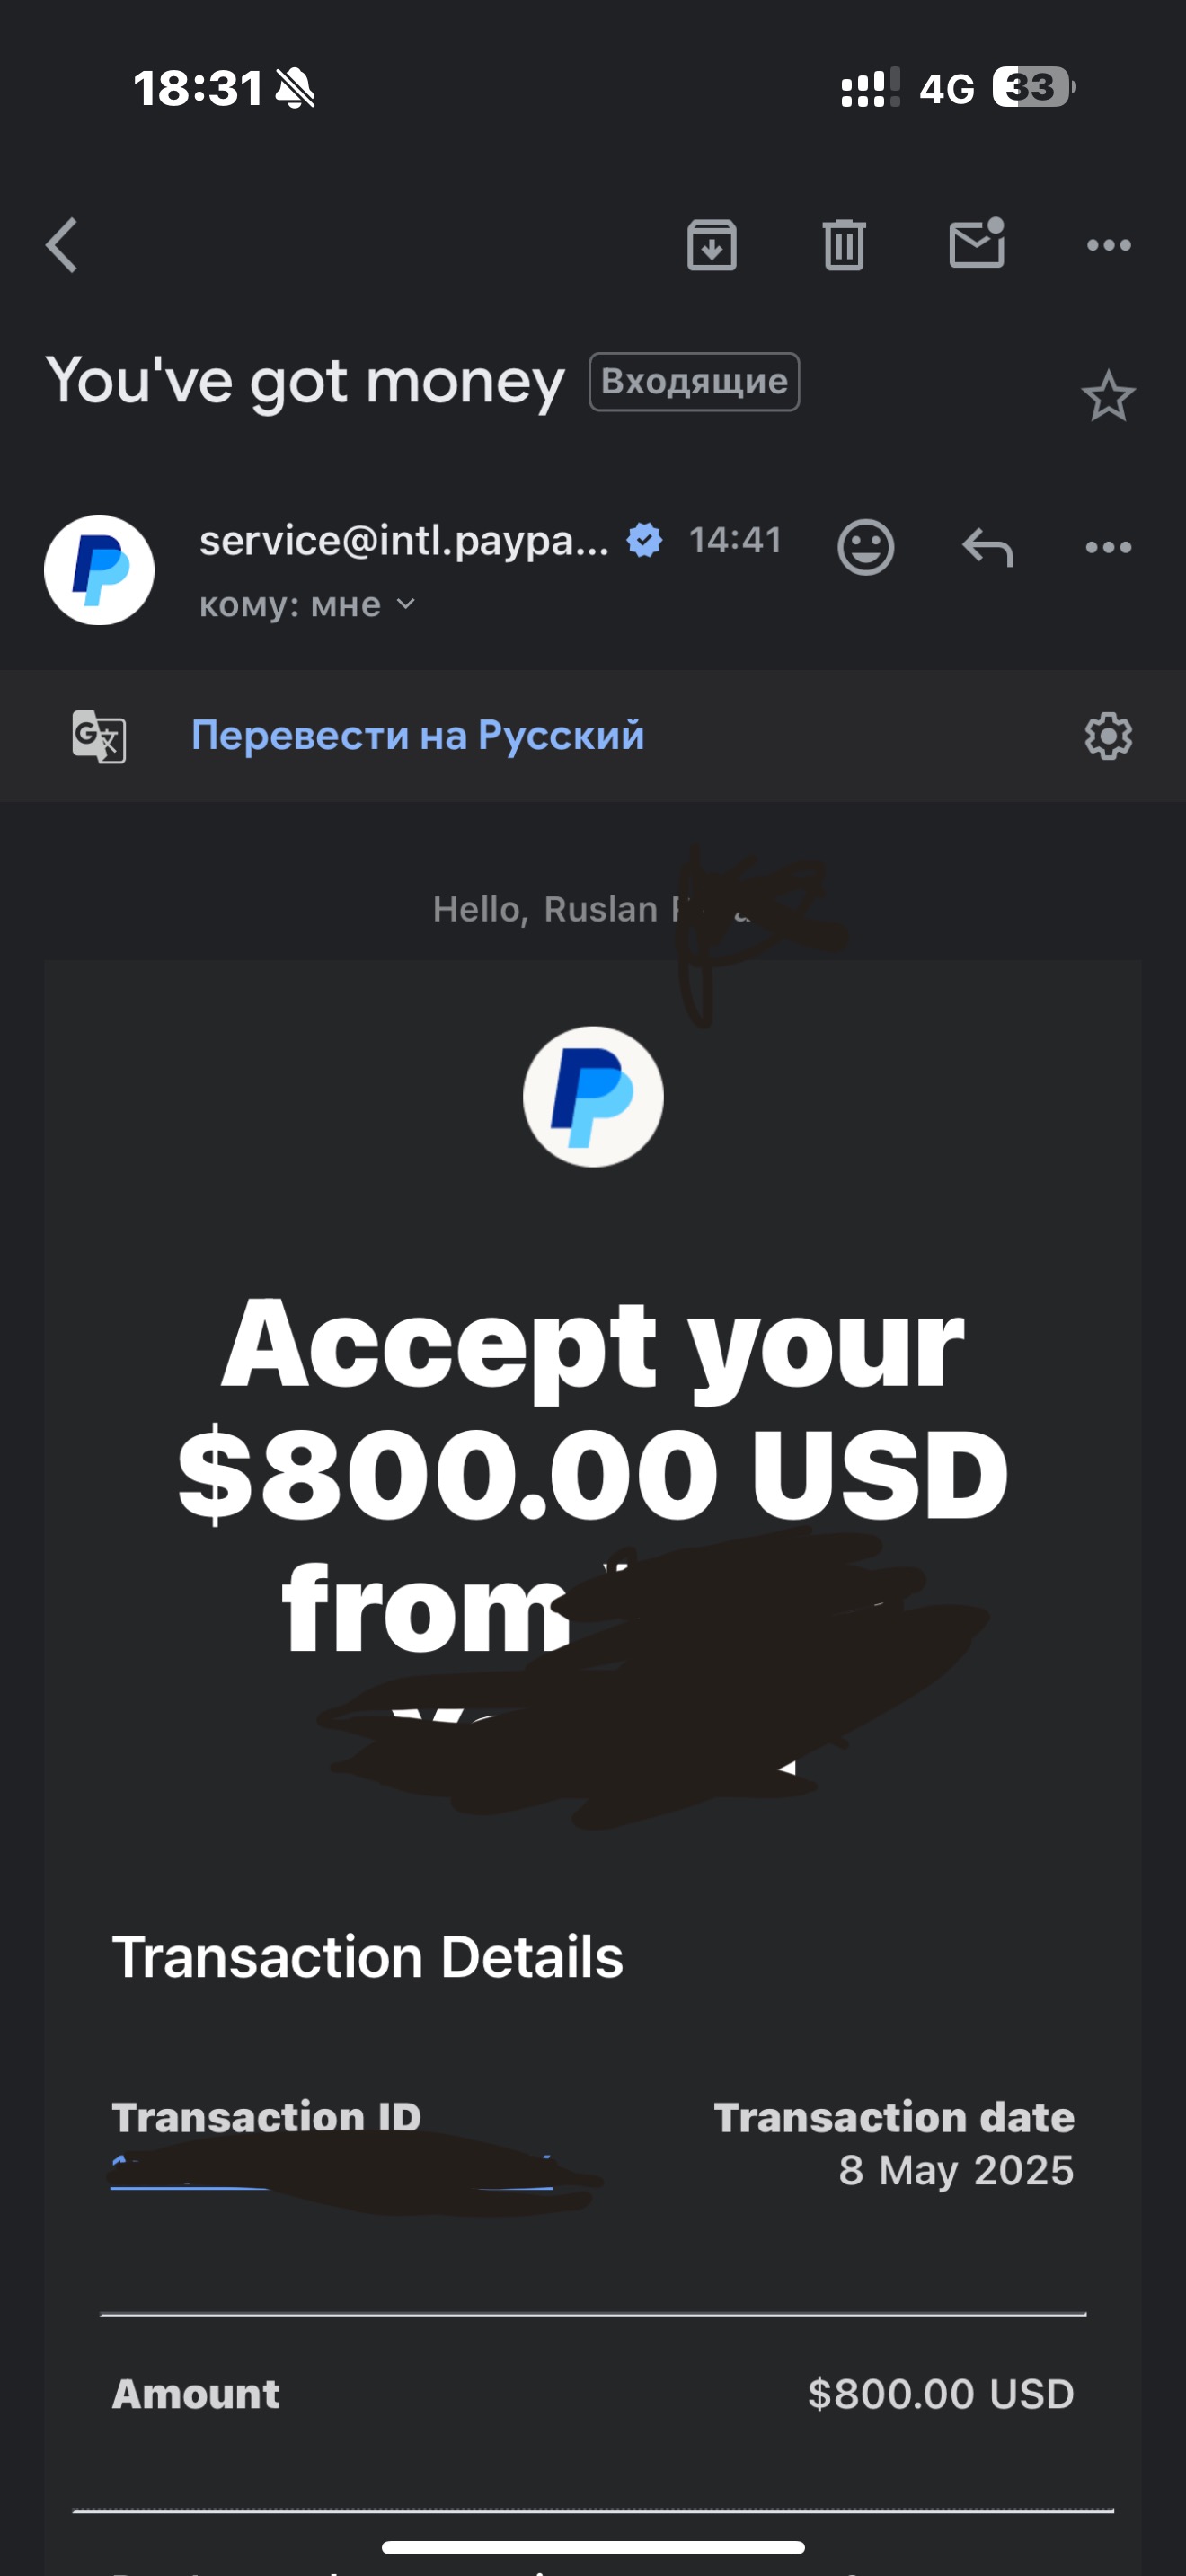The width and height of the screenshot is (1186, 2576).
Task: Expand recipient details next to кому: мне
Action: pyautogui.click(x=405, y=604)
